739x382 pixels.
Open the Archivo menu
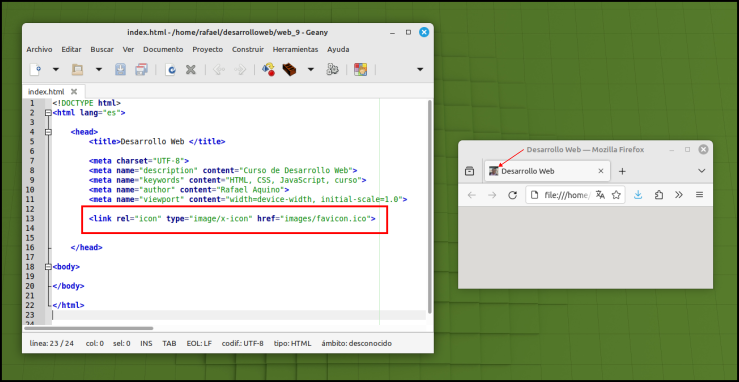39,49
